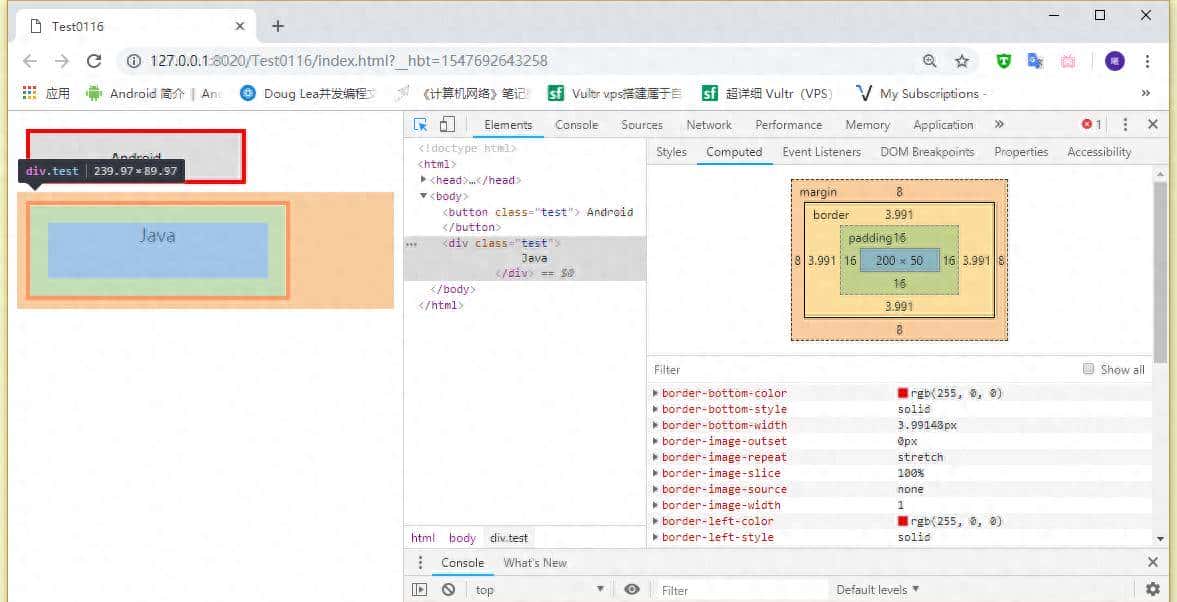
Task: Switch to the Styles tab
Action: click(671, 152)
